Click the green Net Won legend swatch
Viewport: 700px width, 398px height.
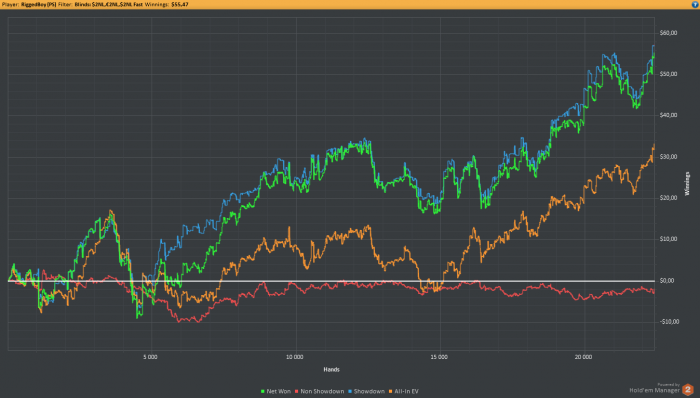(x=262, y=391)
